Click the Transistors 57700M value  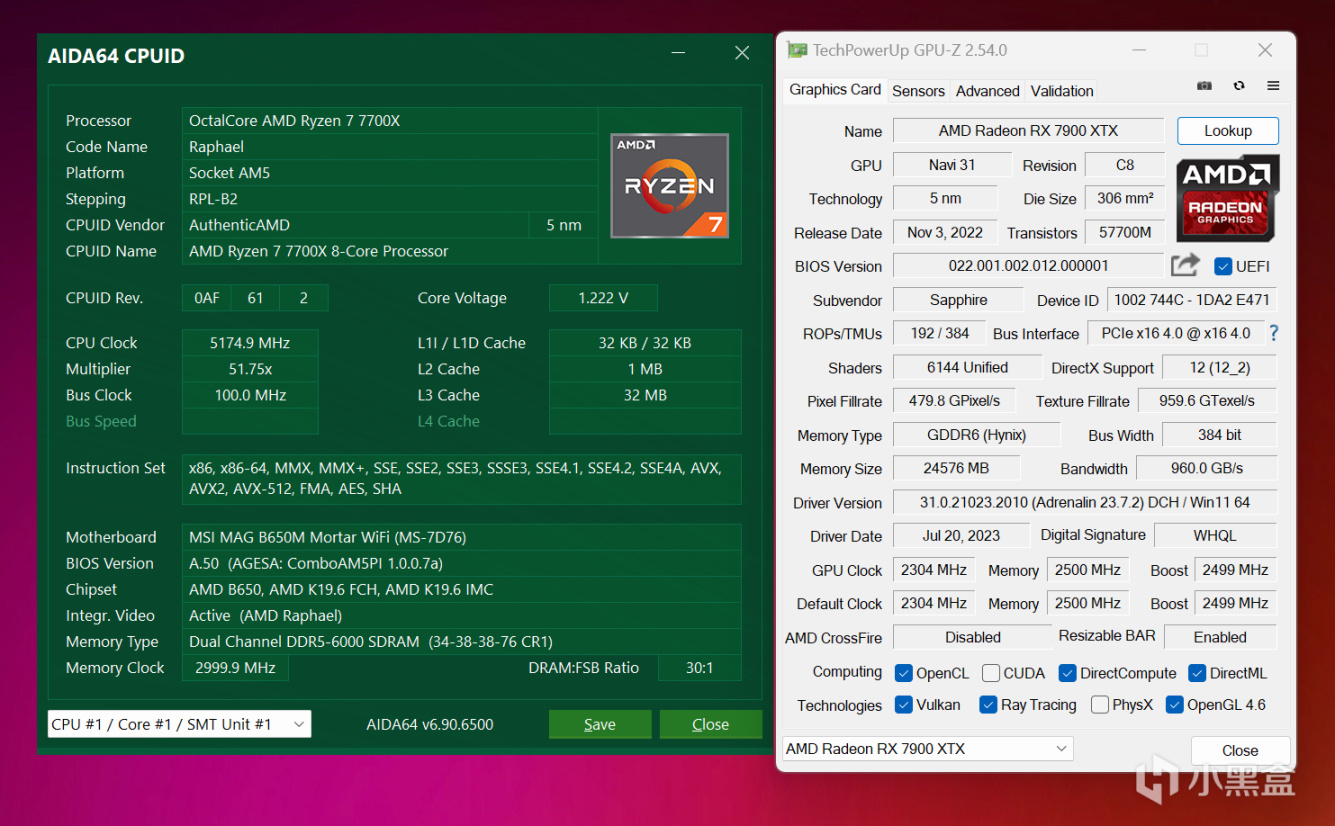tap(1125, 232)
